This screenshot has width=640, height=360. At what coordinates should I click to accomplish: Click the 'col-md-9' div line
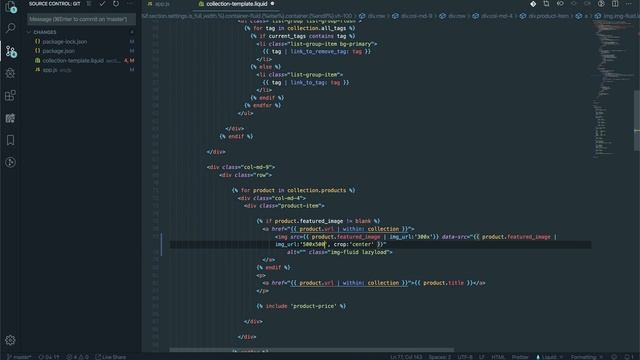click(x=241, y=167)
